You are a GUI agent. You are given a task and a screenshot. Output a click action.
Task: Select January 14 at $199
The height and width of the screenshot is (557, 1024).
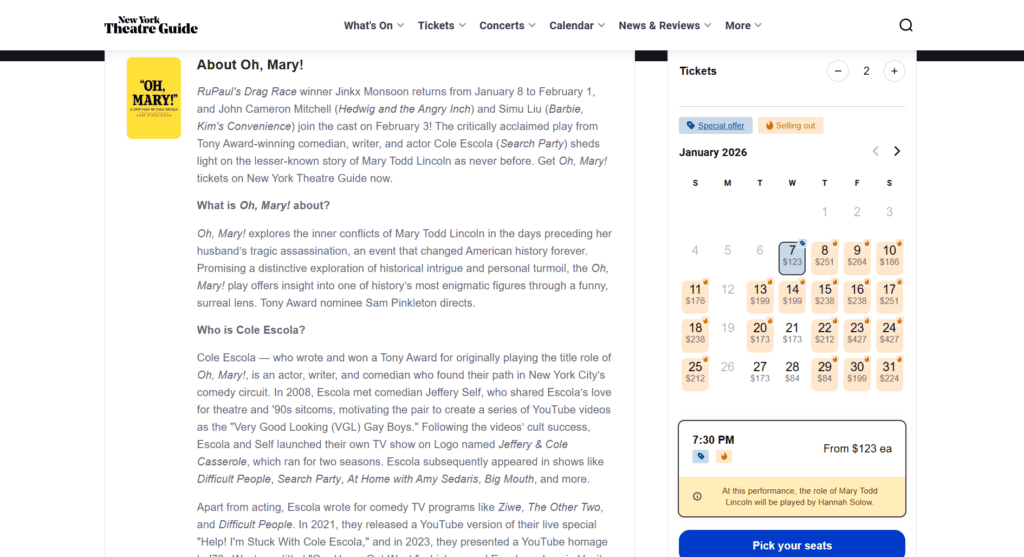tap(792, 295)
